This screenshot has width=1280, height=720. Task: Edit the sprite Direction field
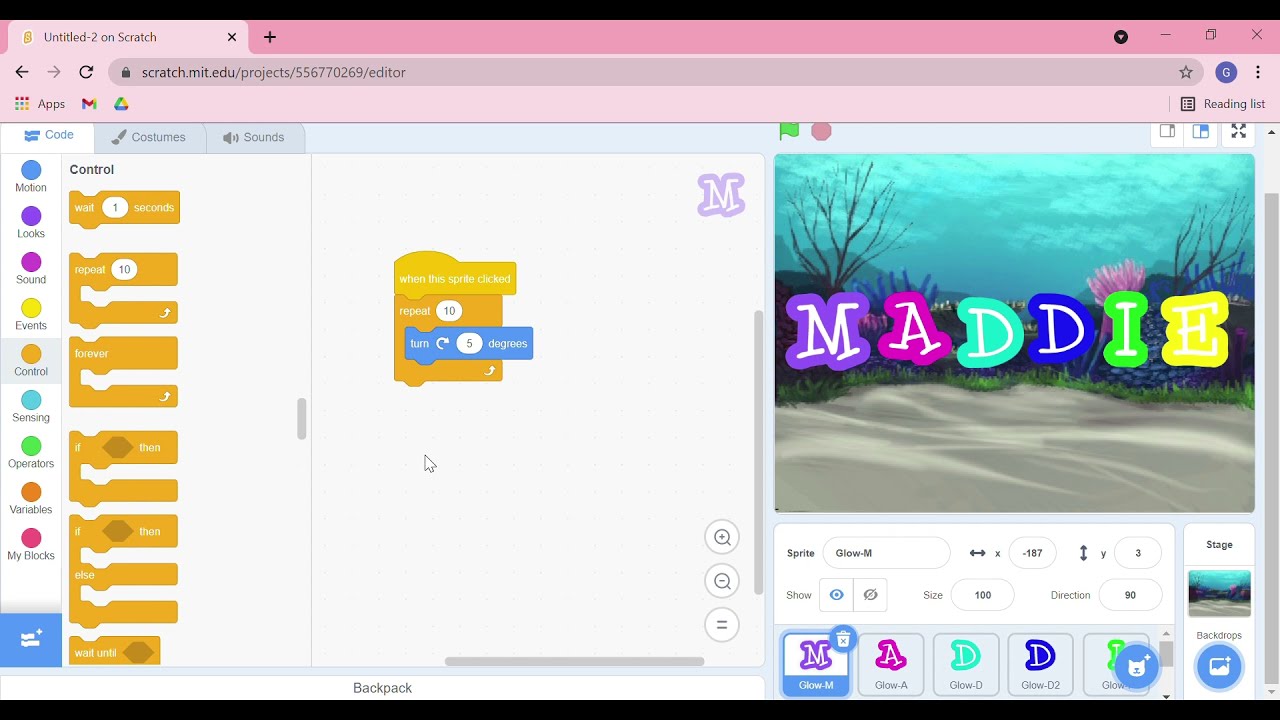1130,595
